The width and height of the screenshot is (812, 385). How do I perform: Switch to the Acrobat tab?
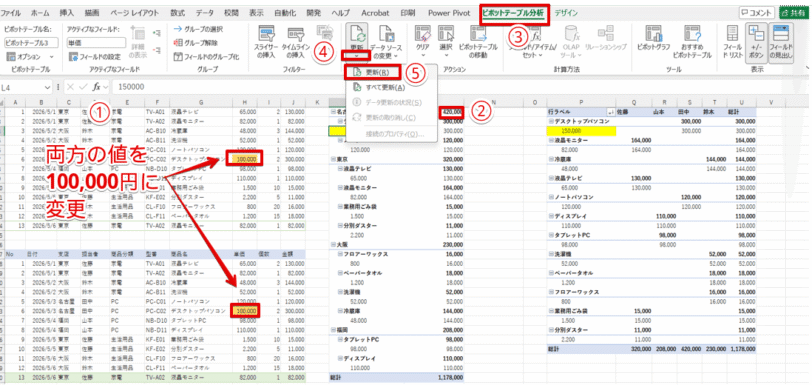pyautogui.click(x=375, y=12)
